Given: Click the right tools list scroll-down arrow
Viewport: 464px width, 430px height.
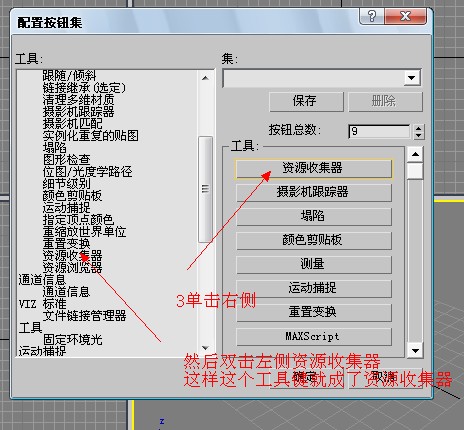Looking at the screenshot, I should 415,351.
